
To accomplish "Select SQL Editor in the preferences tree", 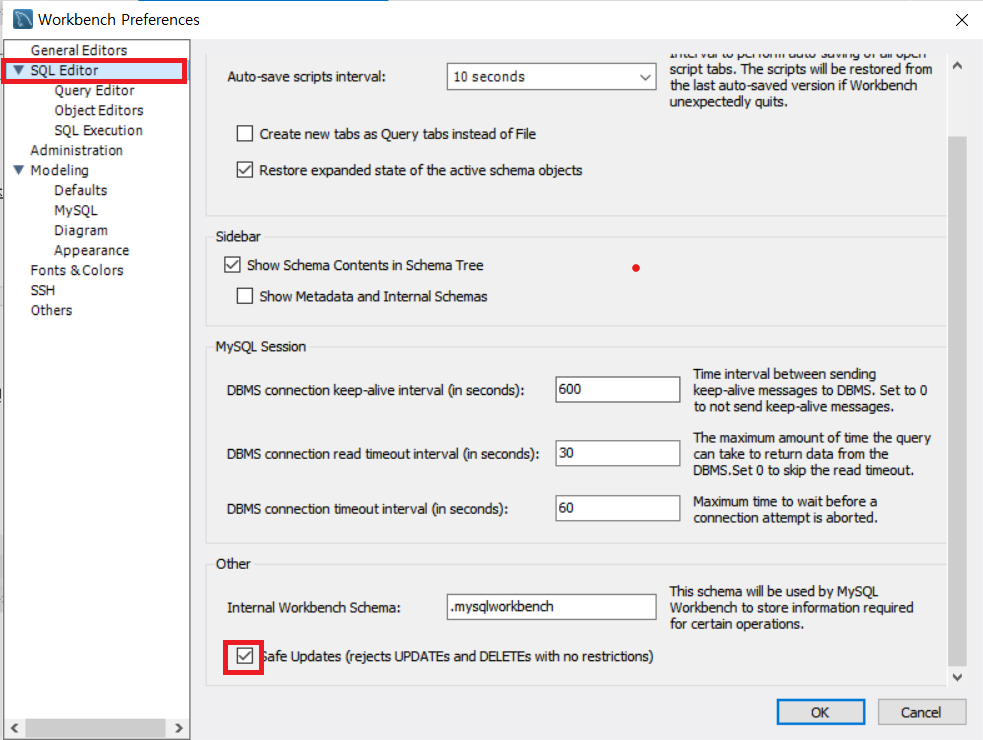I will click(x=65, y=70).
